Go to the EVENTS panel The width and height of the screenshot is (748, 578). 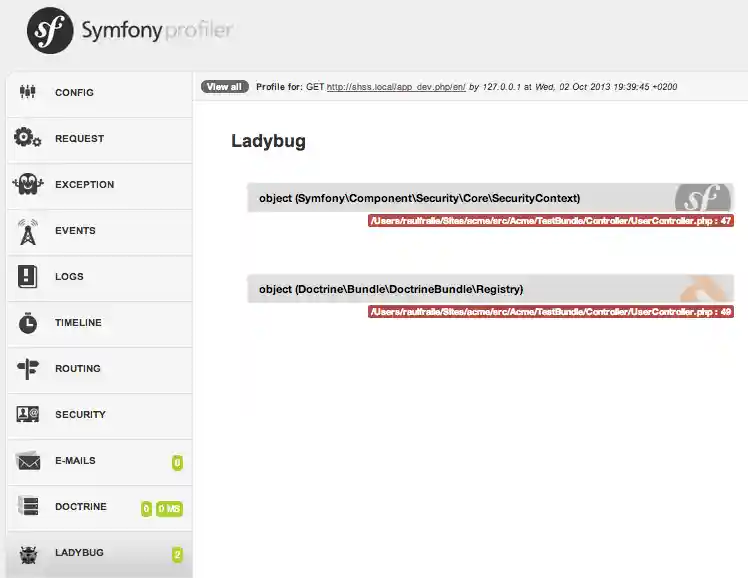click(100, 231)
